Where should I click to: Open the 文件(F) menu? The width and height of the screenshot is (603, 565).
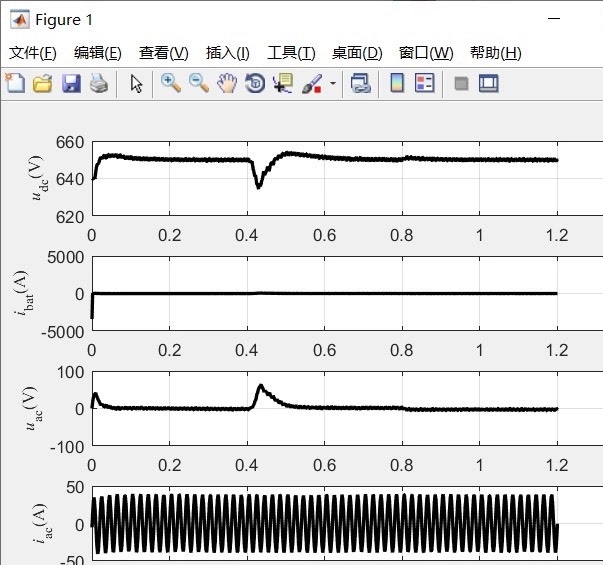pyautogui.click(x=33, y=53)
